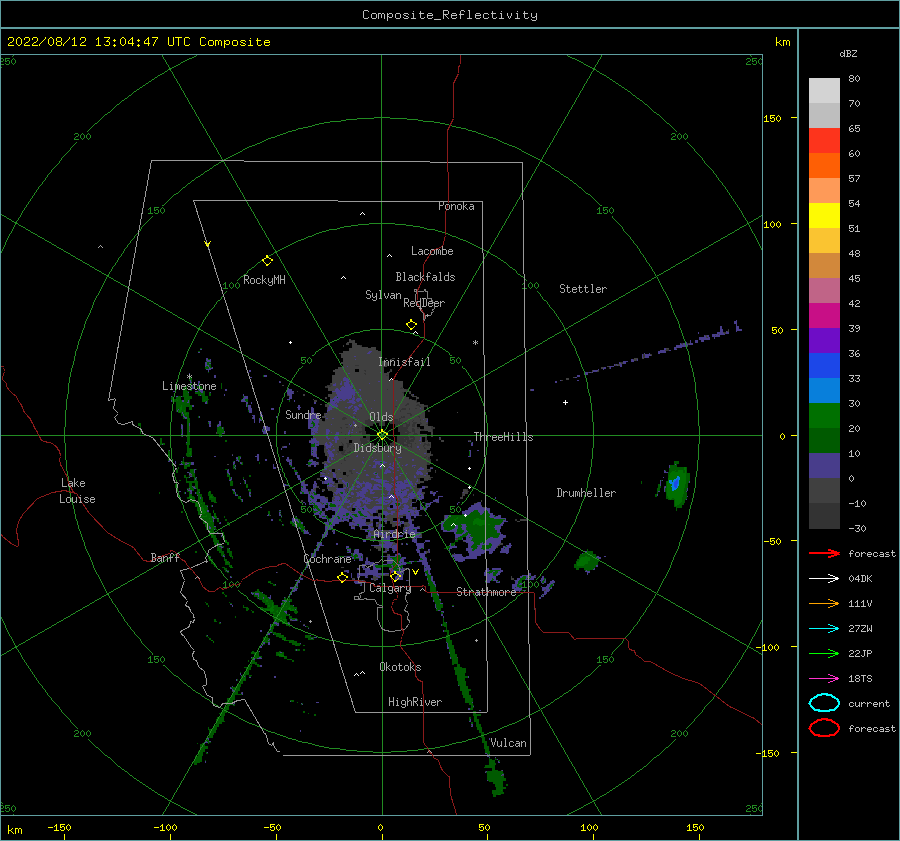Click the Cochrane label
Image resolution: width=900 pixels, height=841 pixels.
pyautogui.click(x=327, y=559)
